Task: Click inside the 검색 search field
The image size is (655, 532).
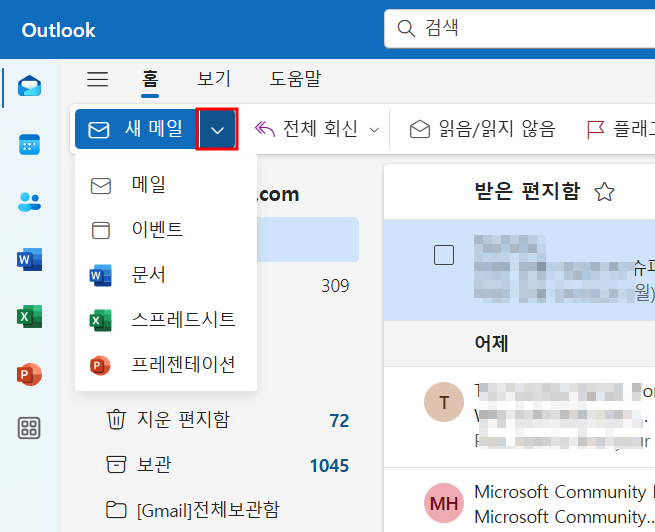Action: pyautogui.click(x=519, y=28)
